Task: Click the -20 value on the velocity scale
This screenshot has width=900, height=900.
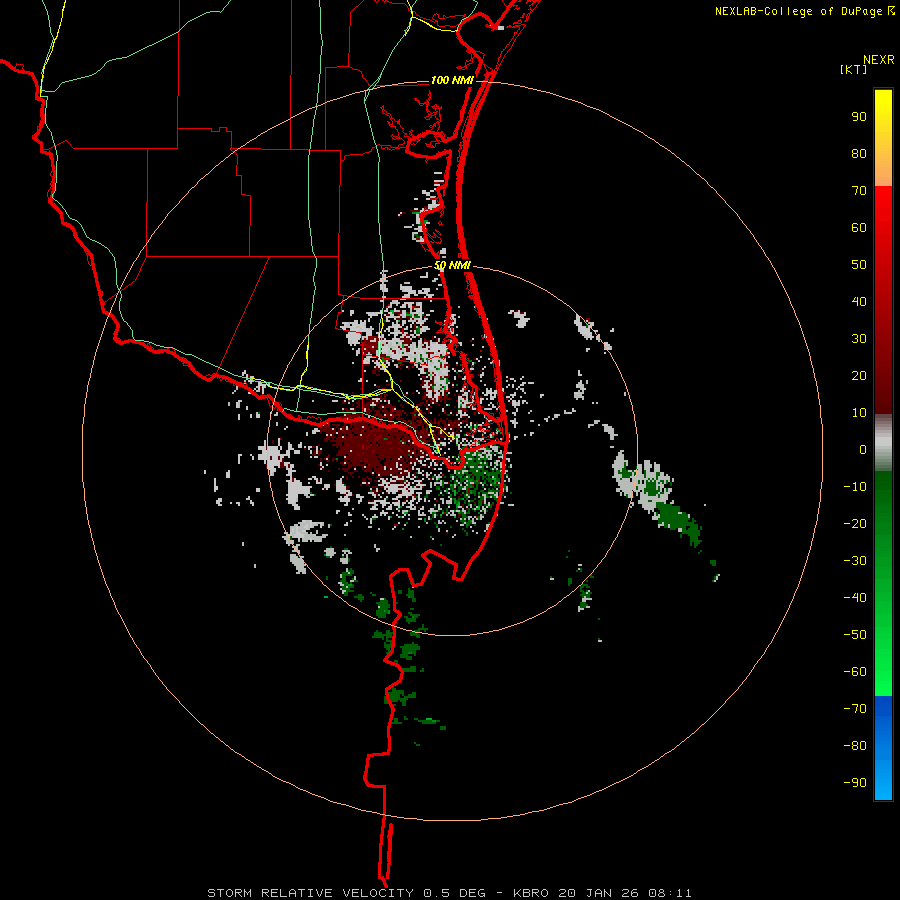Action: click(855, 524)
